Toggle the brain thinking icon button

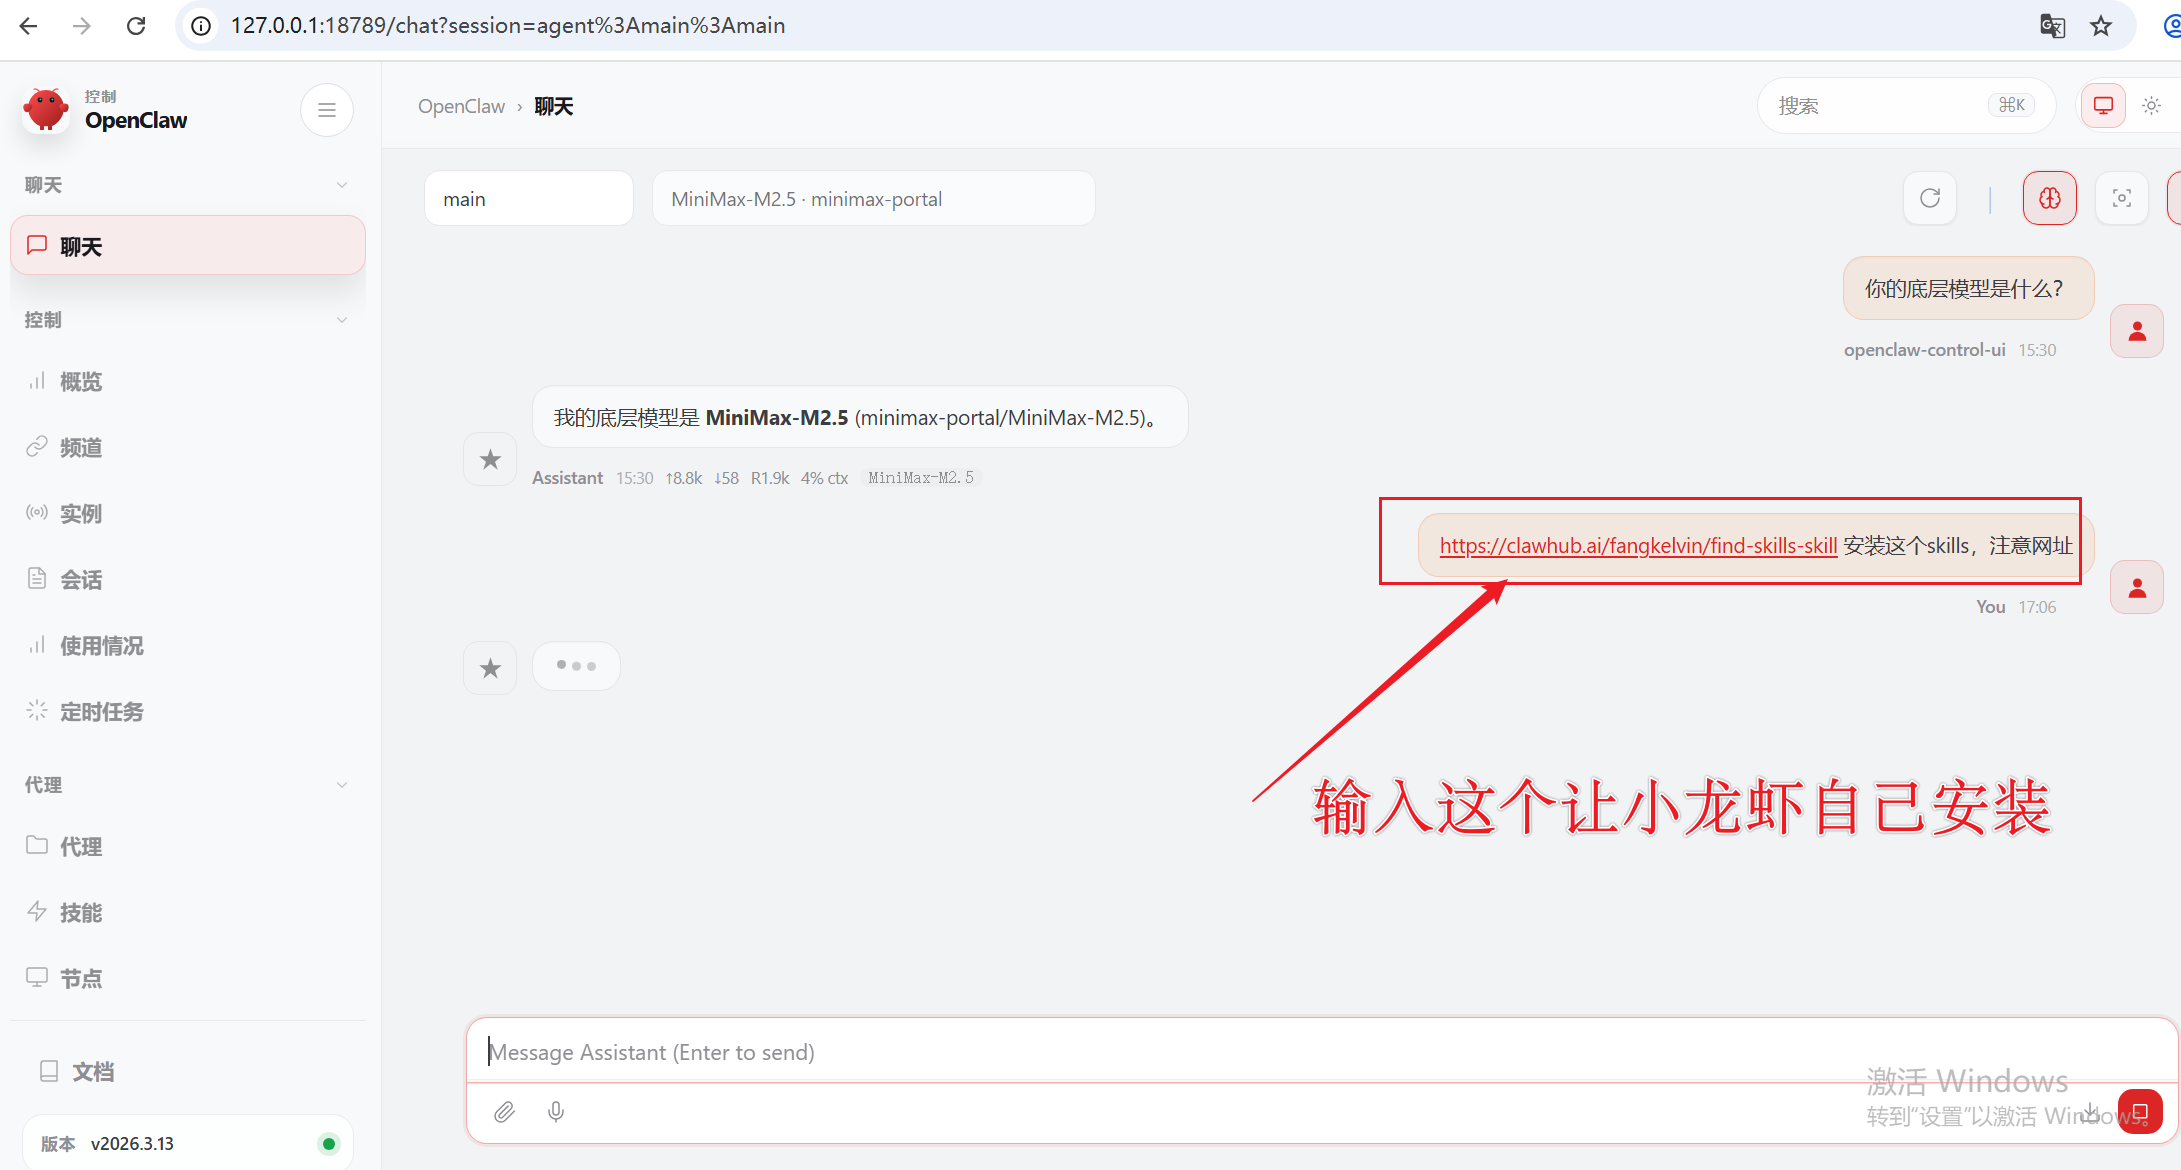2050,198
